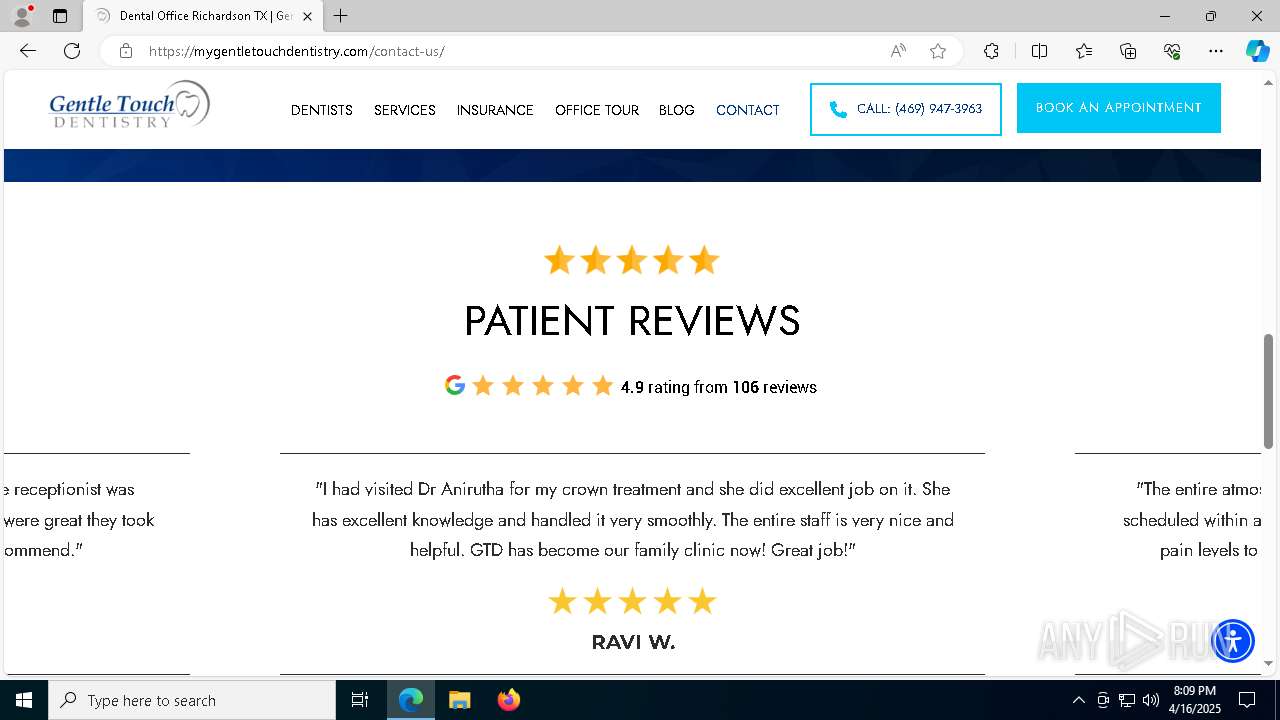Viewport: 1280px width, 720px height.
Task: Go to the INSURANCE nav page
Action: 495,110
